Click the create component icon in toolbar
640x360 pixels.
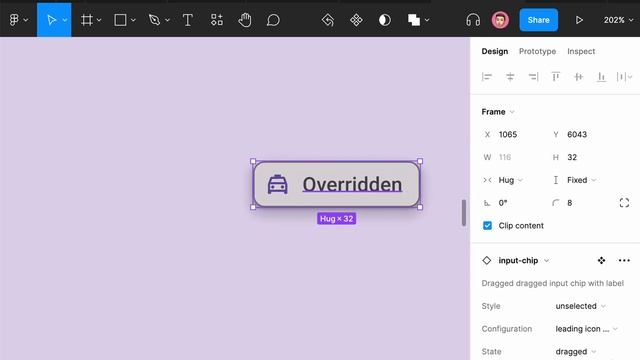[x=356, y=20]
